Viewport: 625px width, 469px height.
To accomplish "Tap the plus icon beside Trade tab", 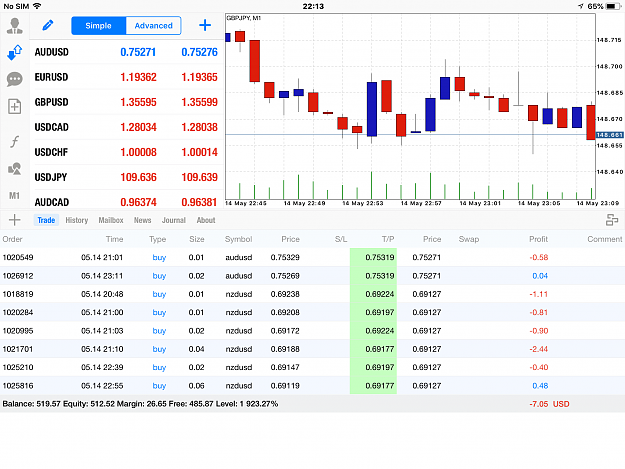I will (14, 220).
